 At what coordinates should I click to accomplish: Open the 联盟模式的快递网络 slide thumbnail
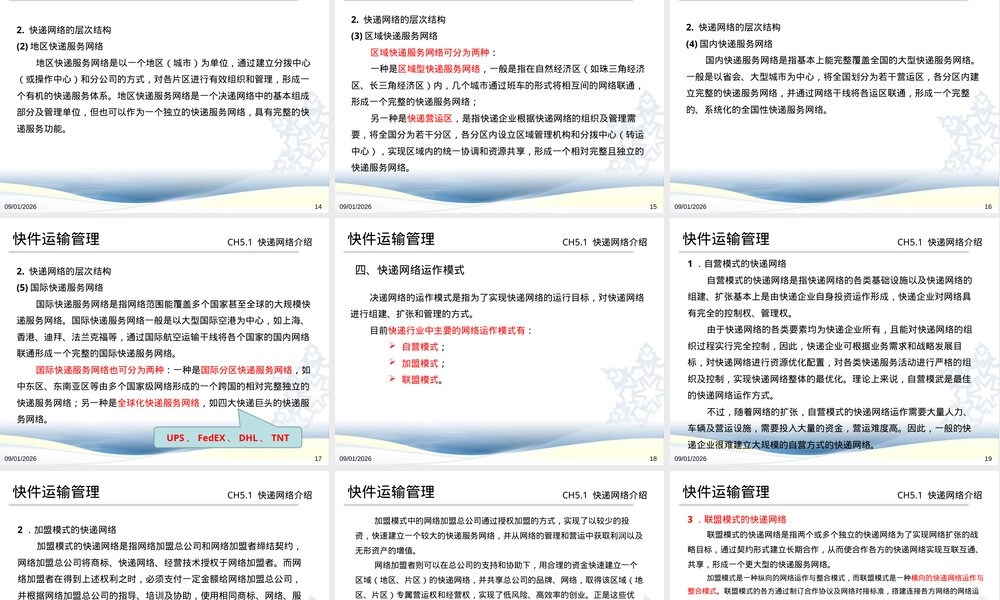click(834, 536)
